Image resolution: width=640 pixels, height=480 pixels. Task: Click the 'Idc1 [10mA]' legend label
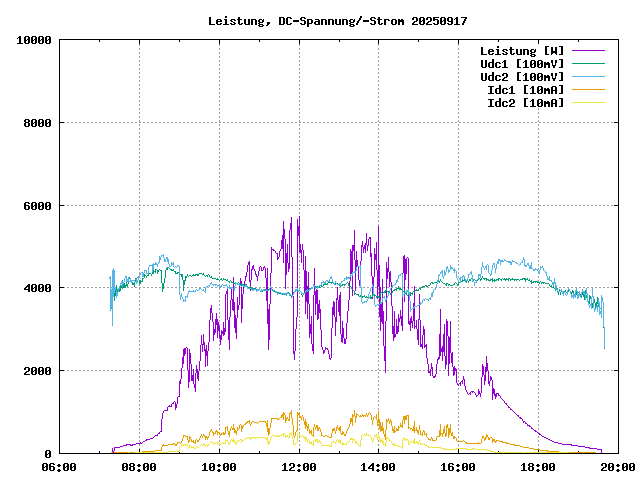coord(525,90)
